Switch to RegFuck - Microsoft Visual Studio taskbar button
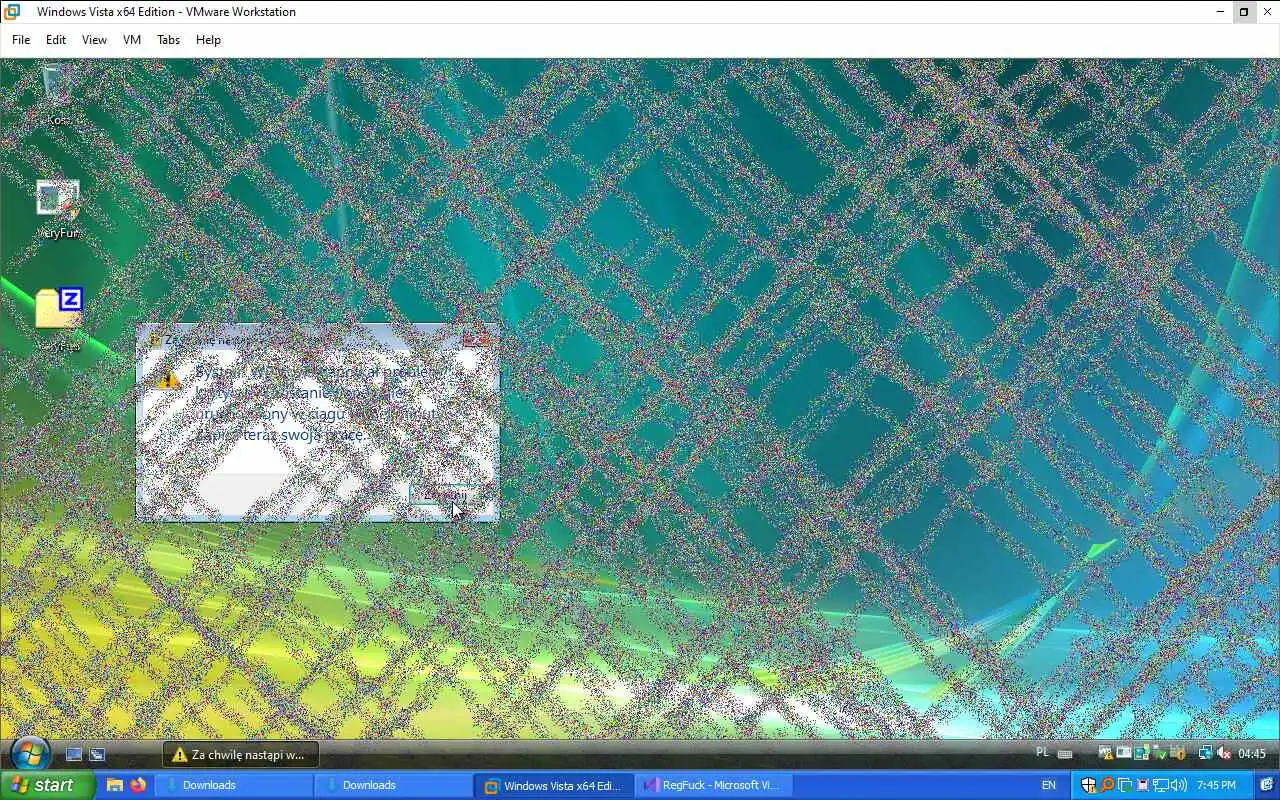This screenshot has height=800, width=1280. (714, 785)
